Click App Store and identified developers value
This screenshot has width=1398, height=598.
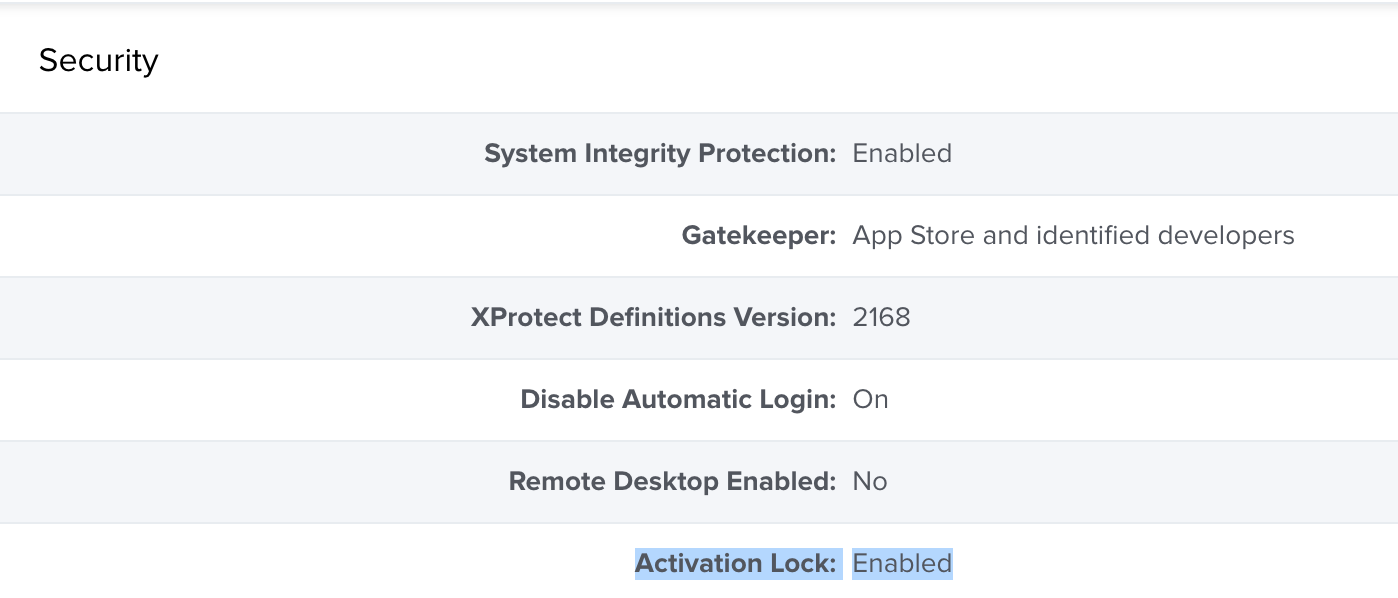(x=1073, y=235)
